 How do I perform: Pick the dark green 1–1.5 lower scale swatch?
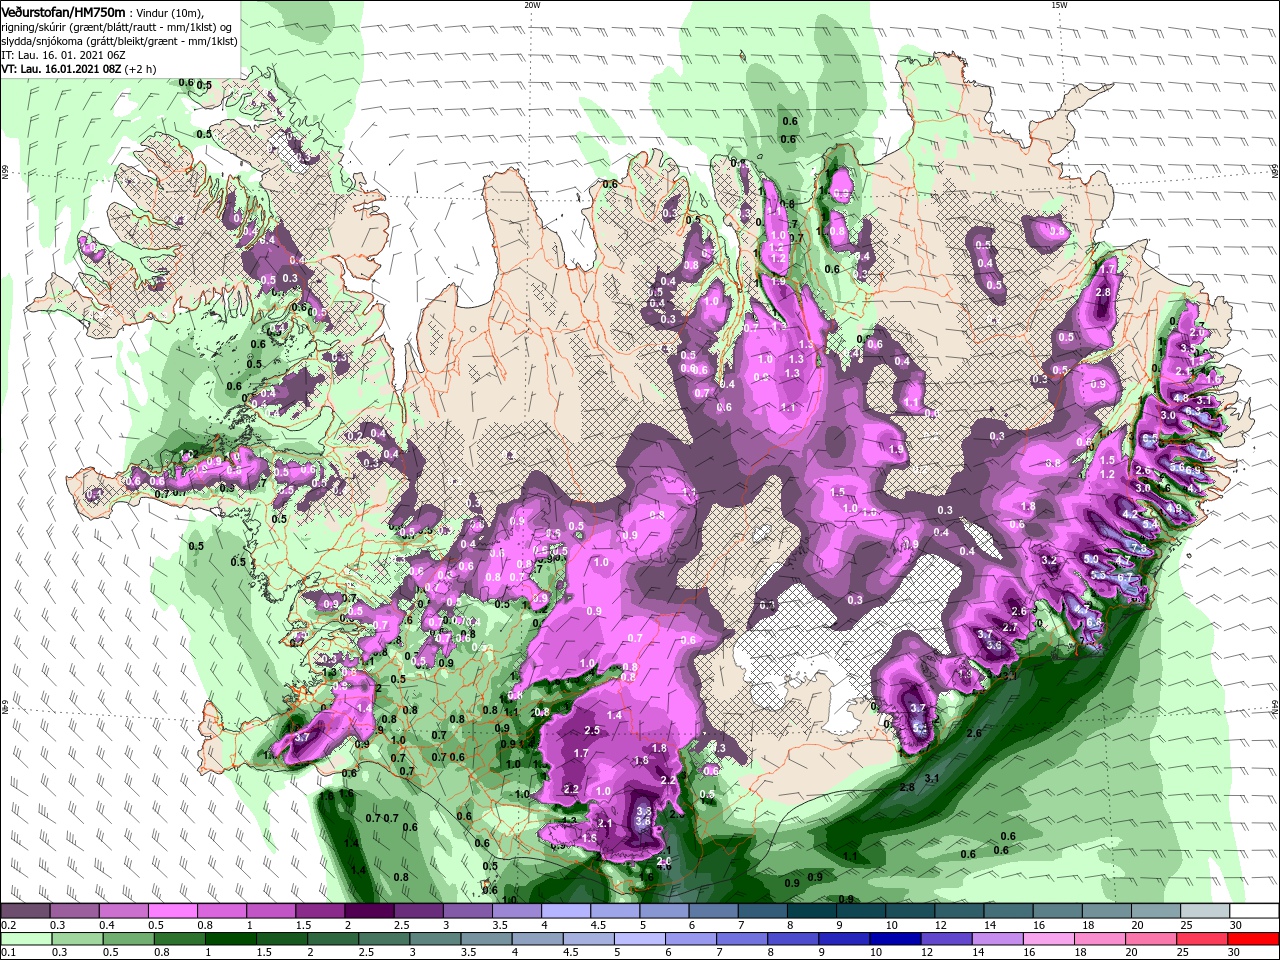click(x=233, y=939)
